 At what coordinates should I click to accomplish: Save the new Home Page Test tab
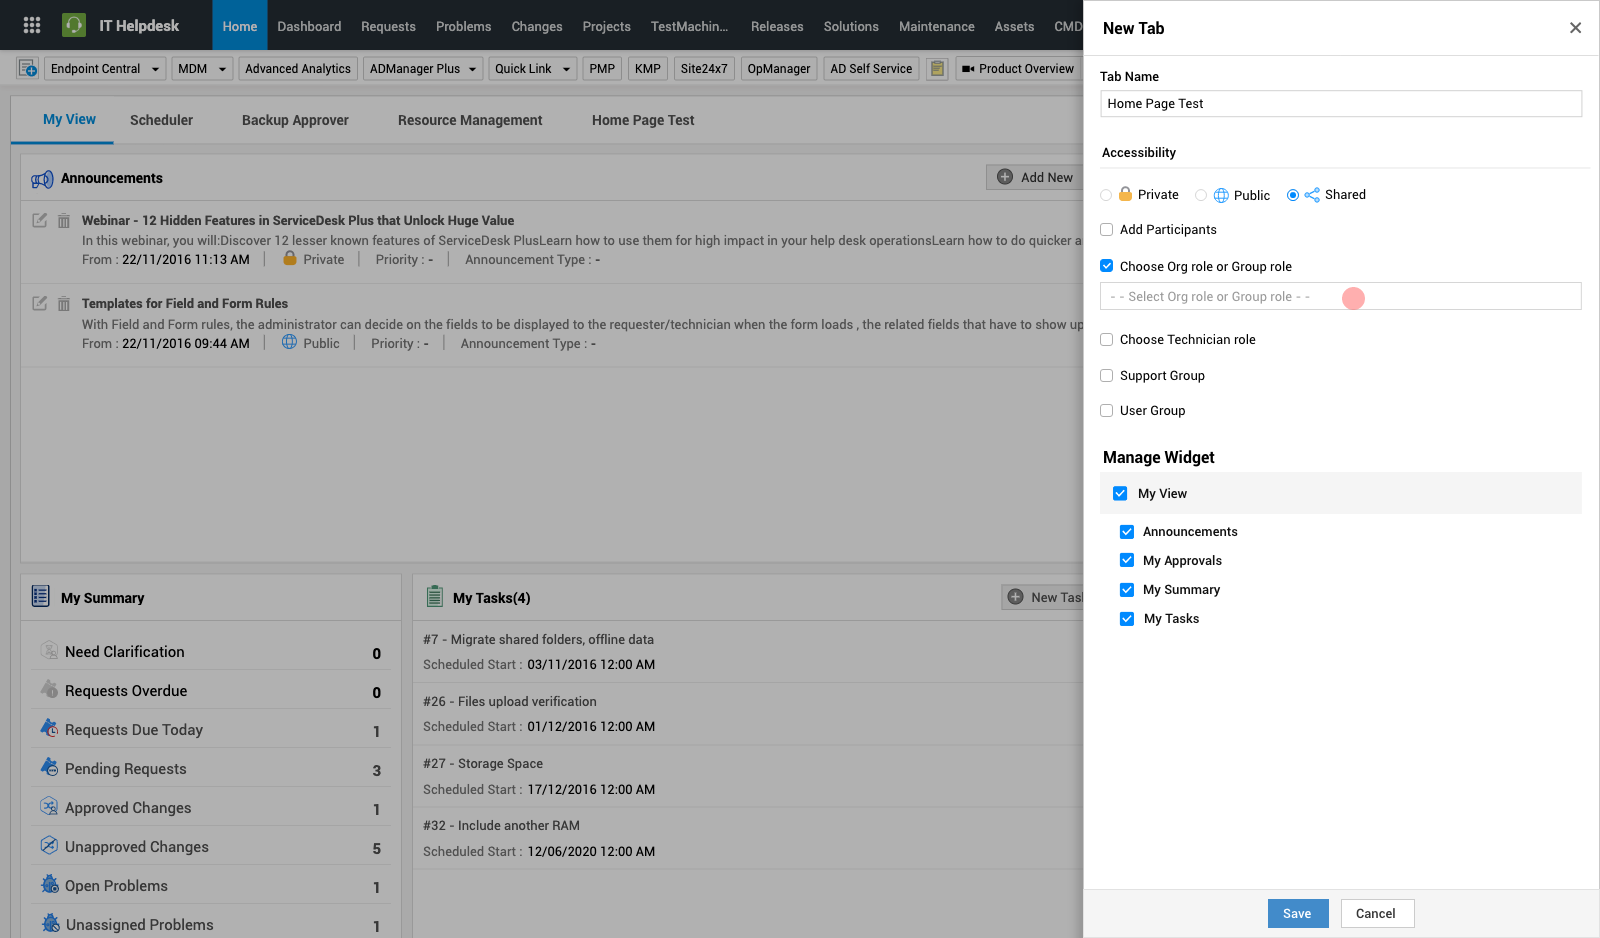[x=1297, y=913]
